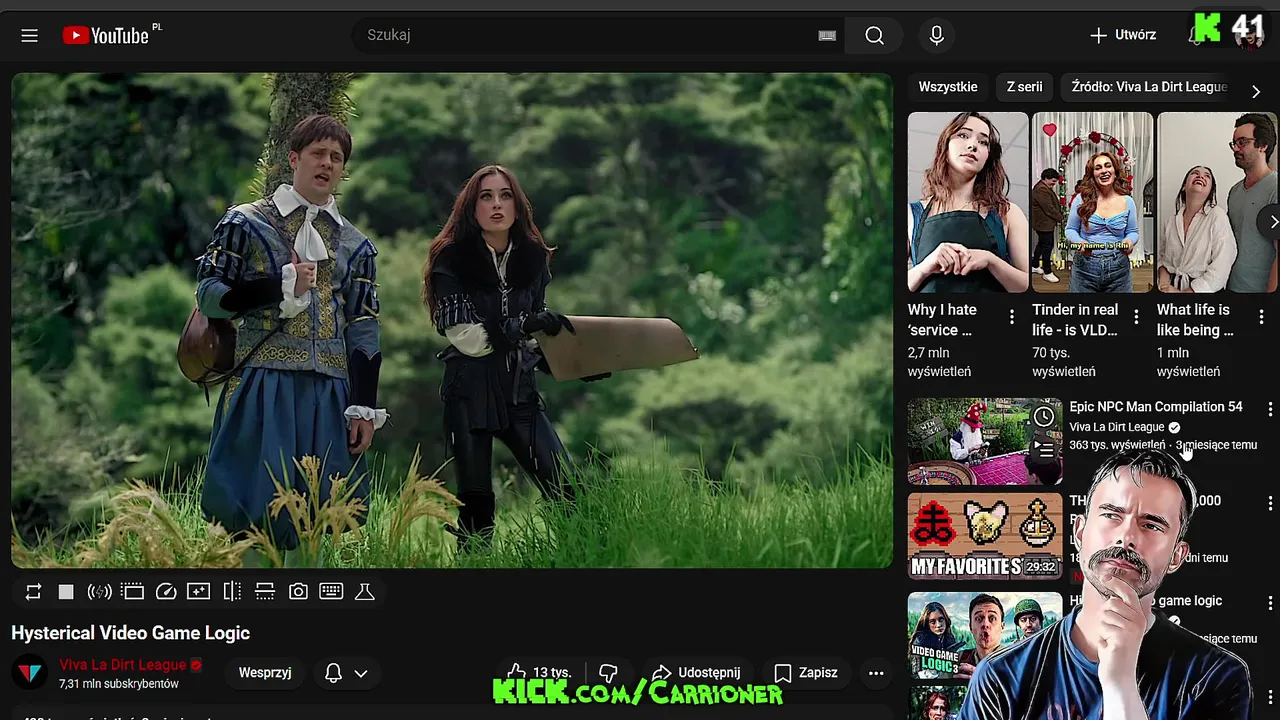Open the short Why I hate 'service ...
The image size is (1280, 720).
(968, 202)
